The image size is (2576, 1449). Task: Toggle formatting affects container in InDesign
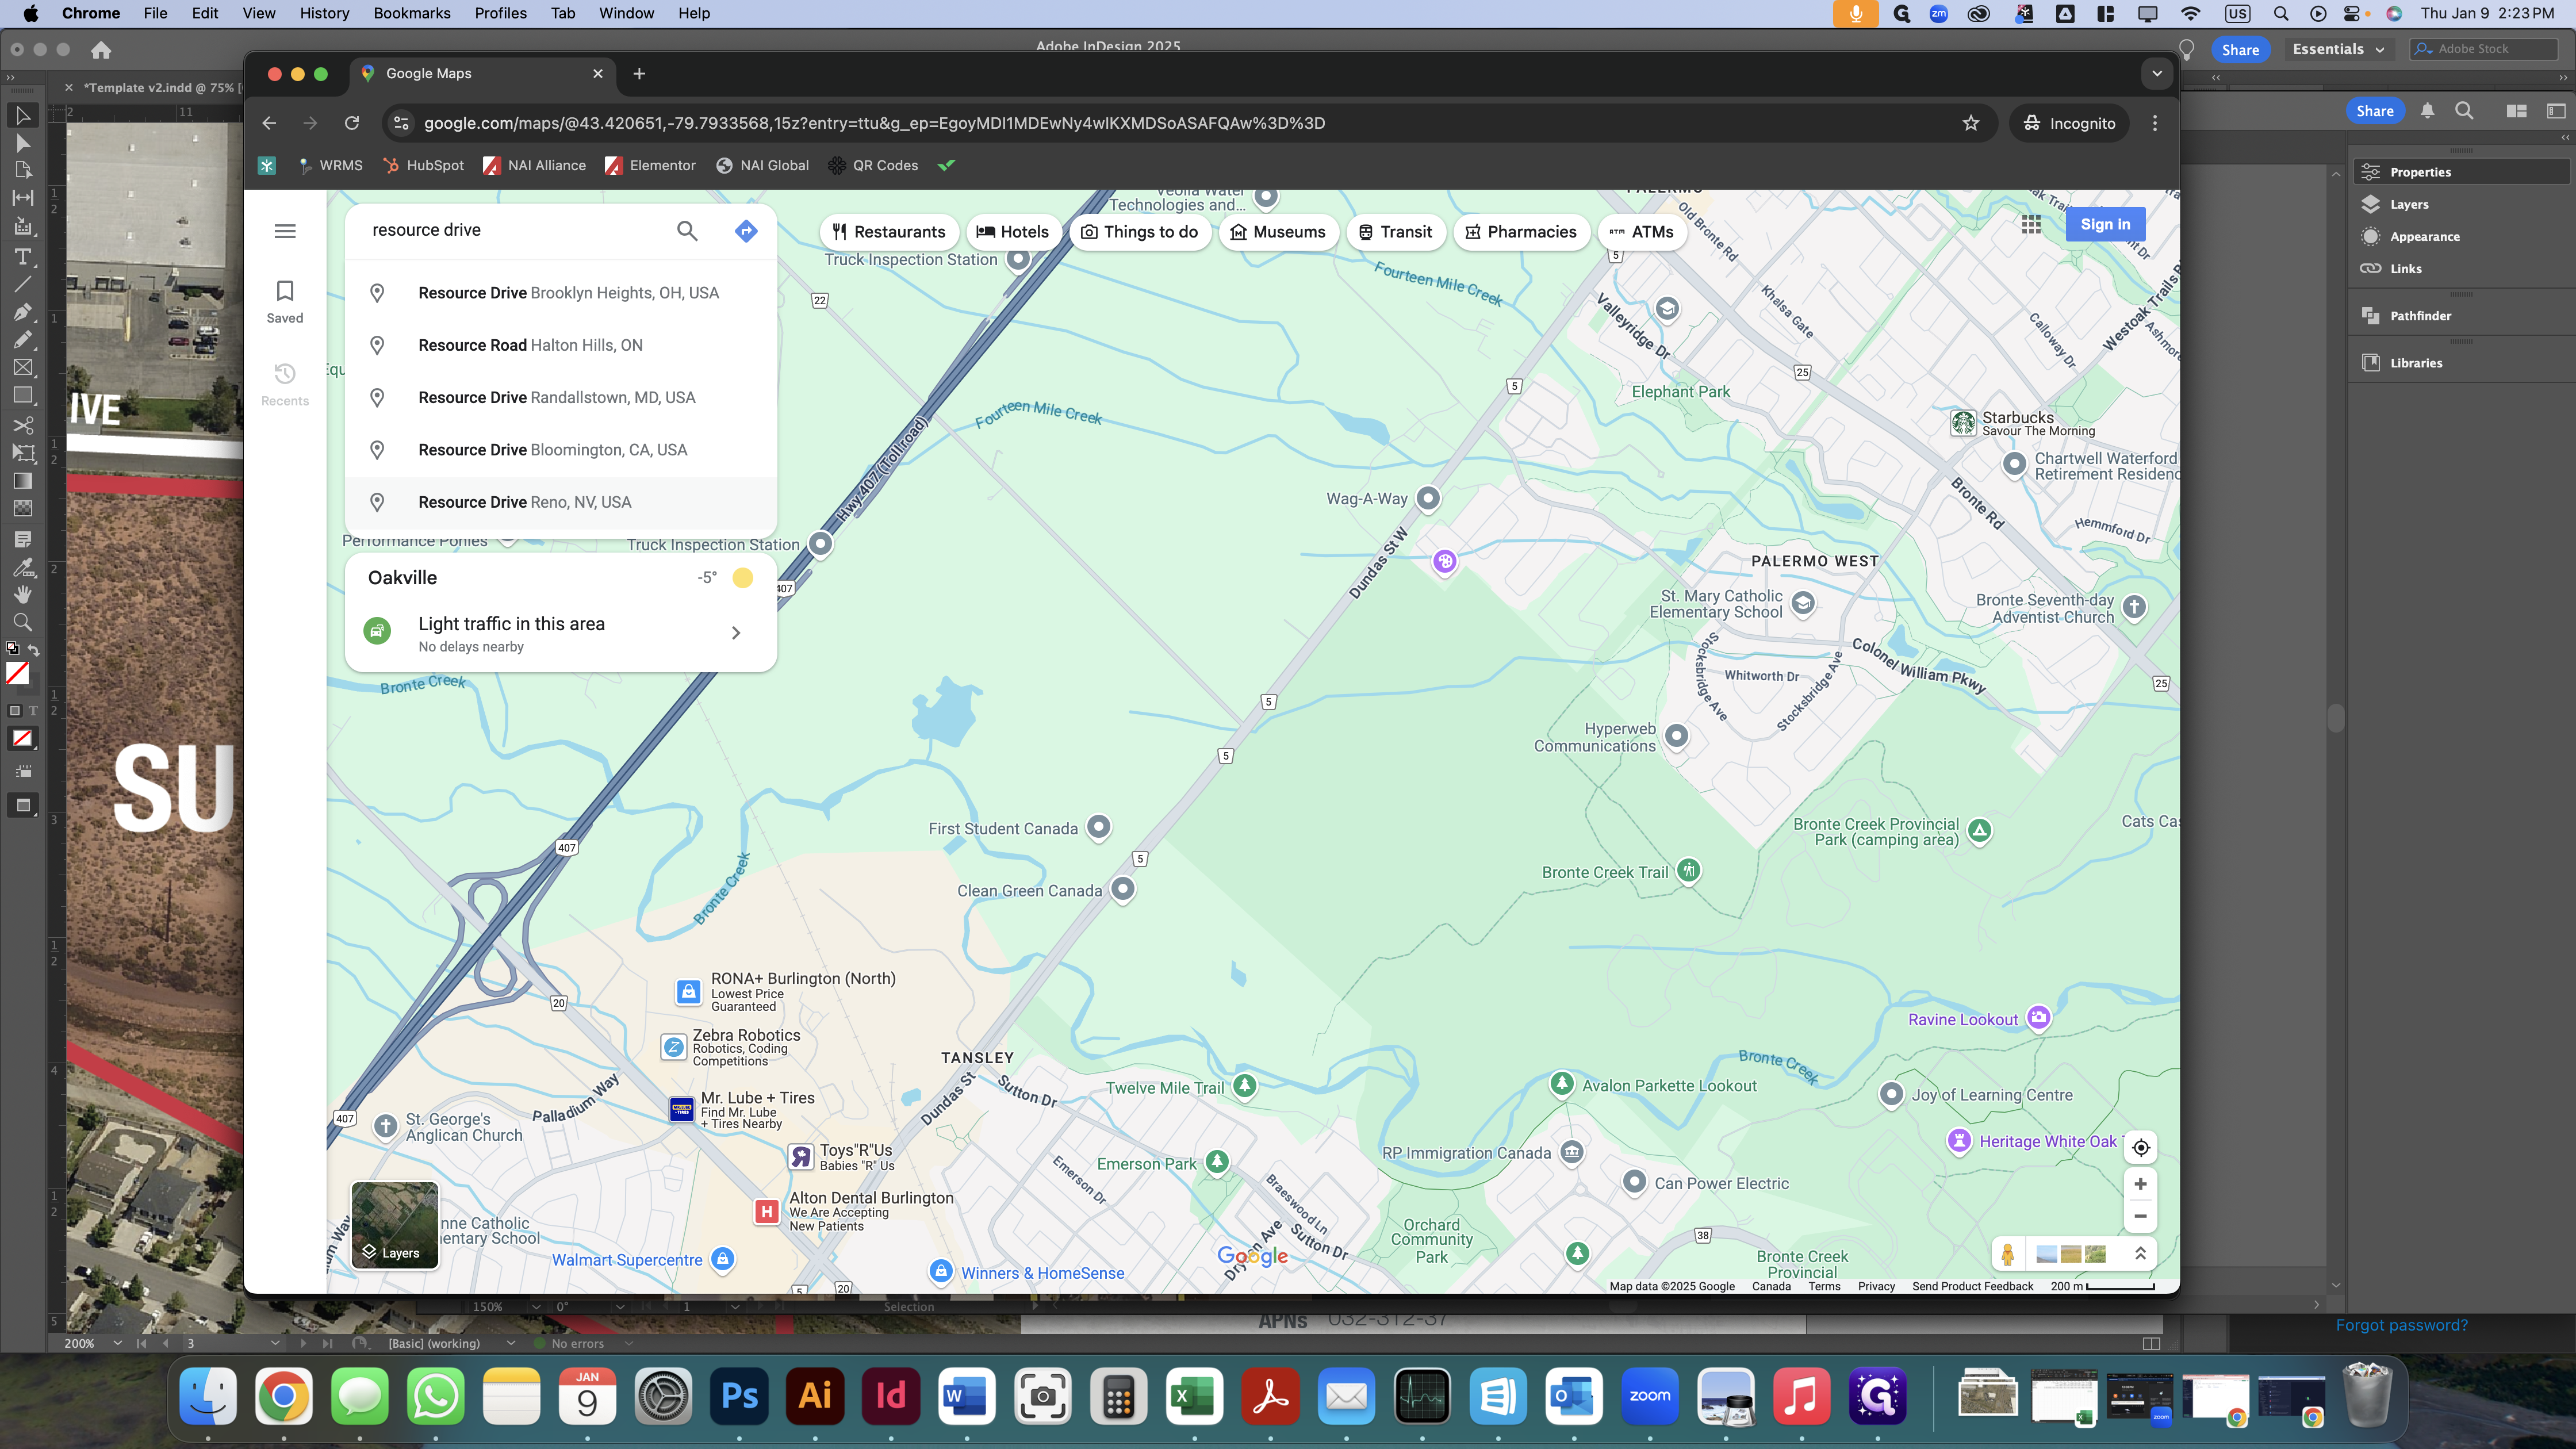[x=14, y=711]
